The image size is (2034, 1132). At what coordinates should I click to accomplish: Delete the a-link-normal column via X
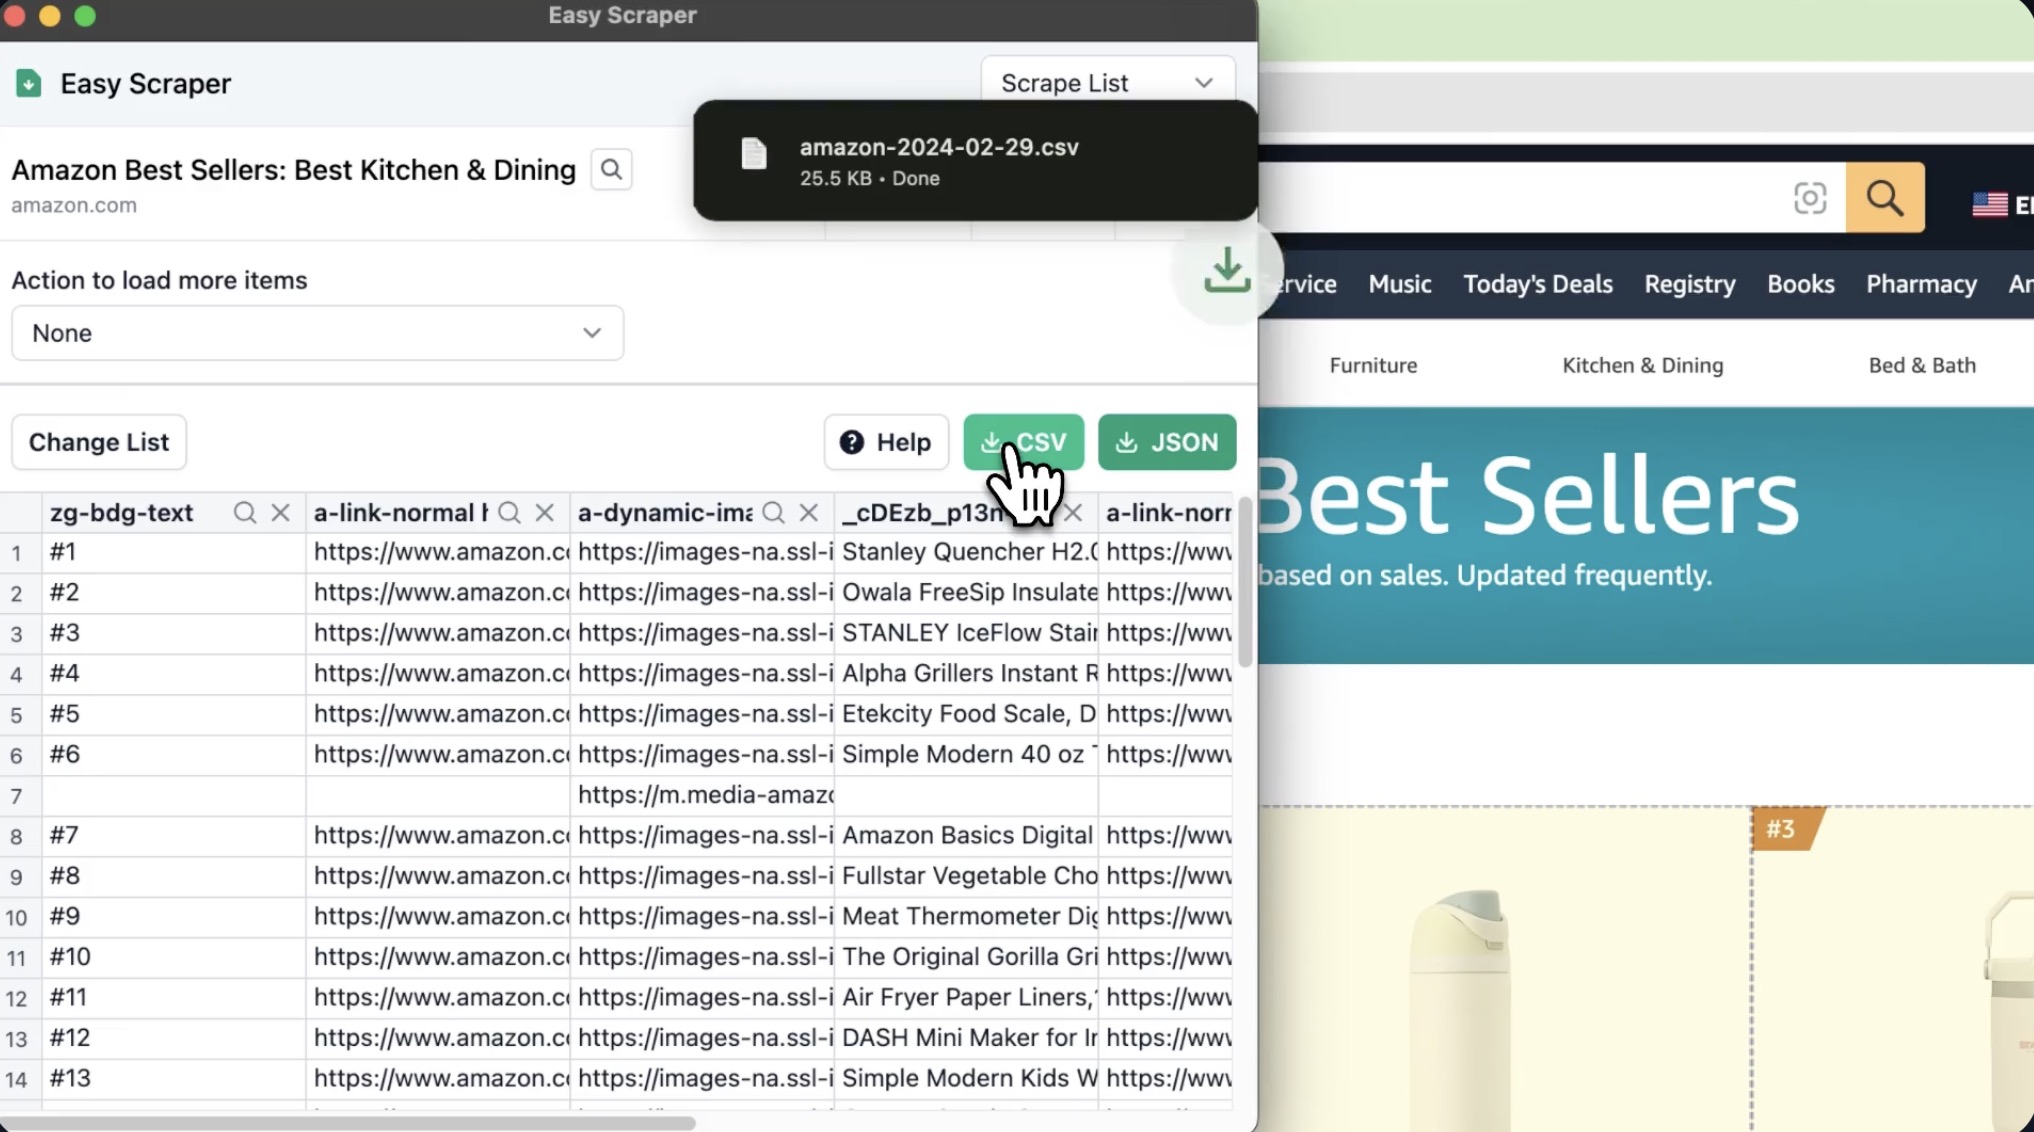pyautogui.click(x=545, y=513)
